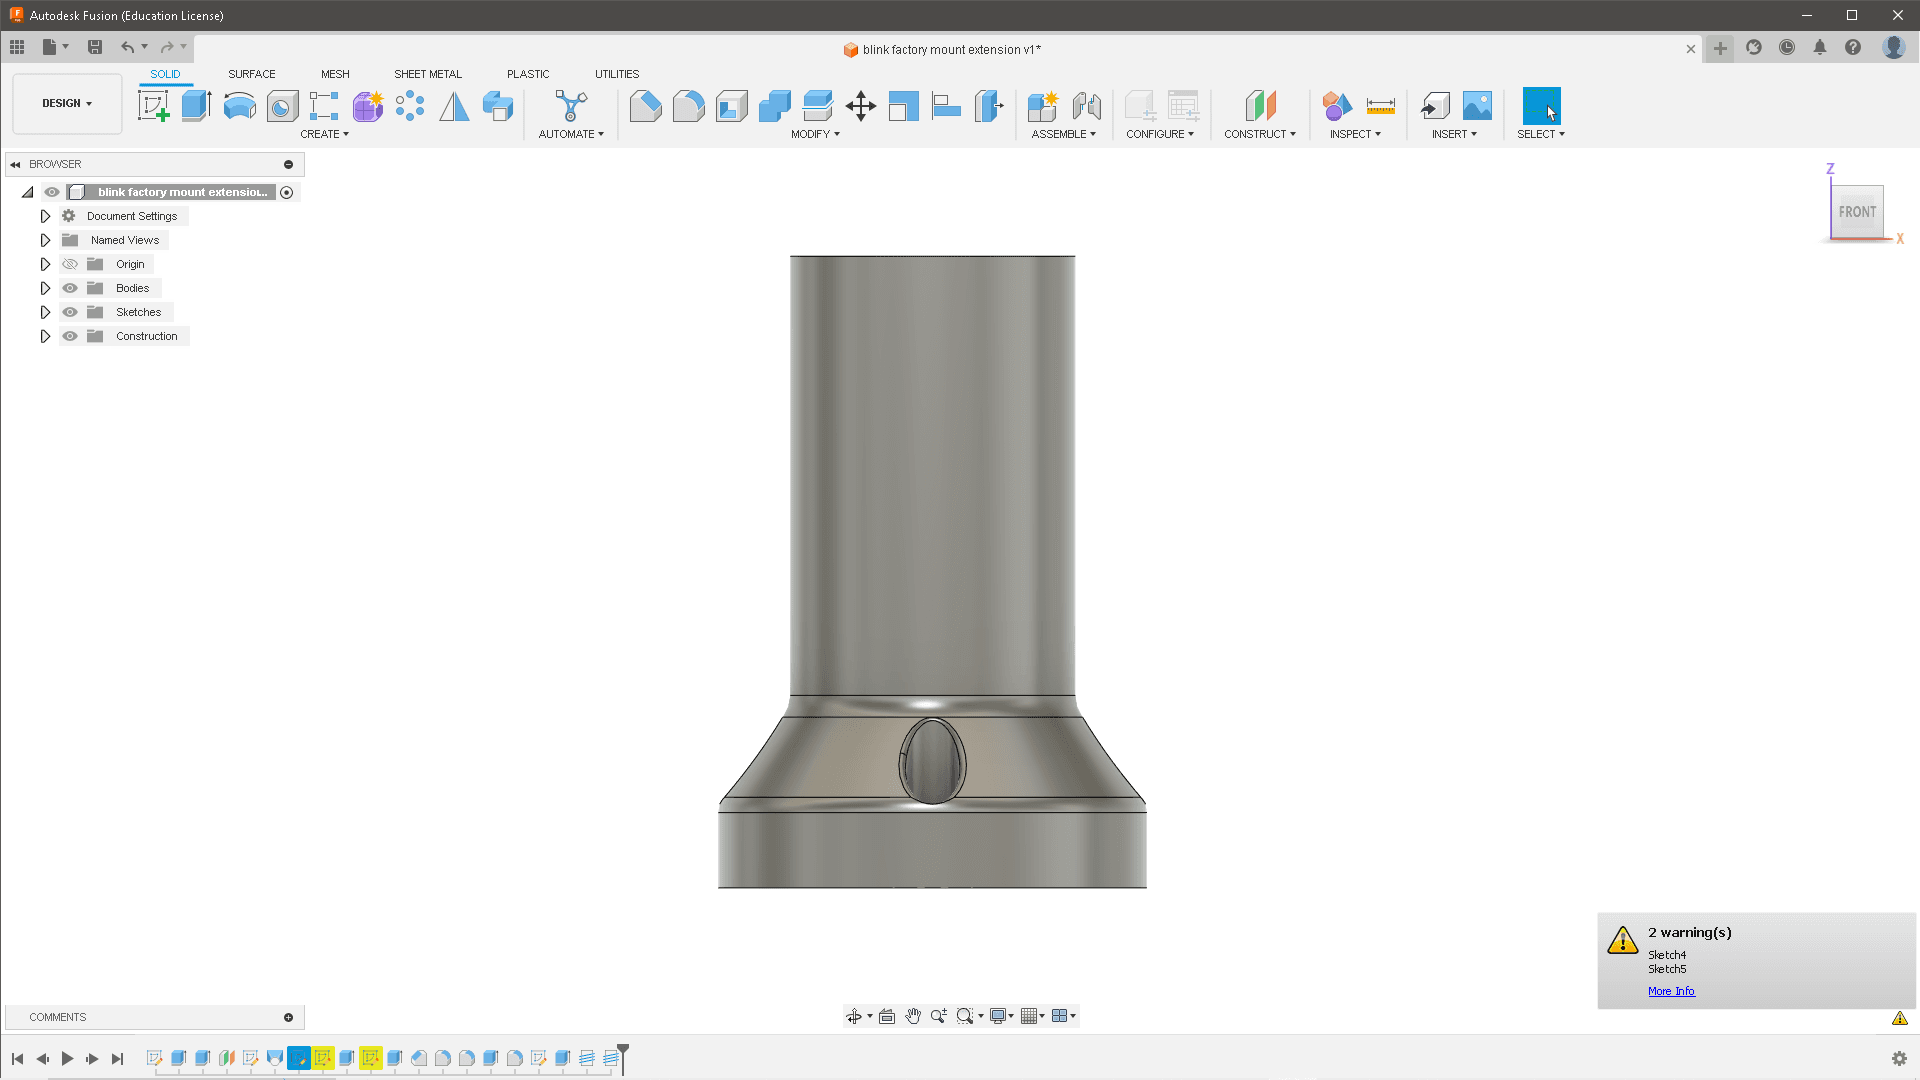Open the SHEET METAL ribbon tab
This screenshot has width=1920, height=1080.
click(427, 73)
